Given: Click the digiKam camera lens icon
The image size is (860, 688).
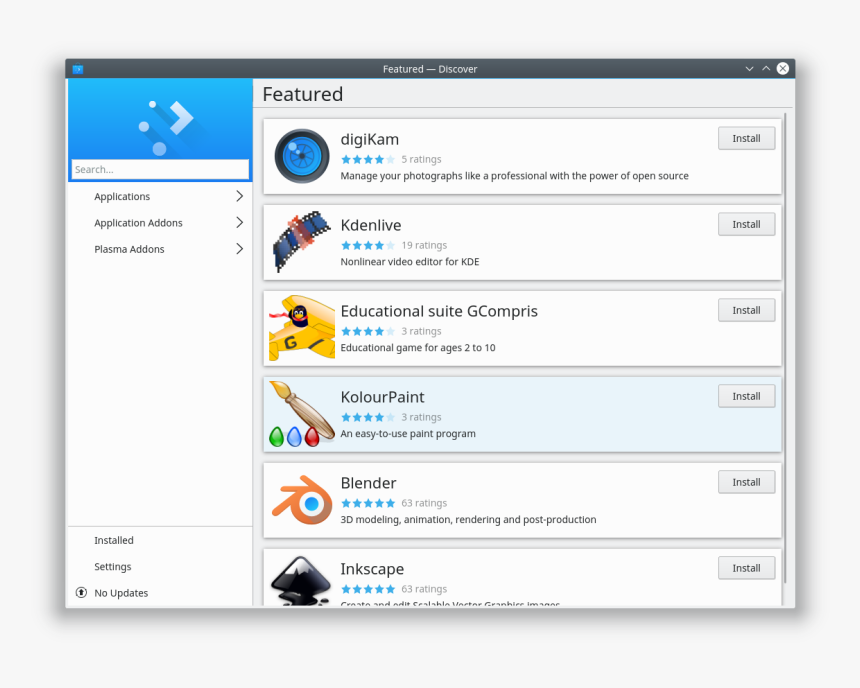Looking at the screenshot, I should pyautogui.click(x=302, y=156).
